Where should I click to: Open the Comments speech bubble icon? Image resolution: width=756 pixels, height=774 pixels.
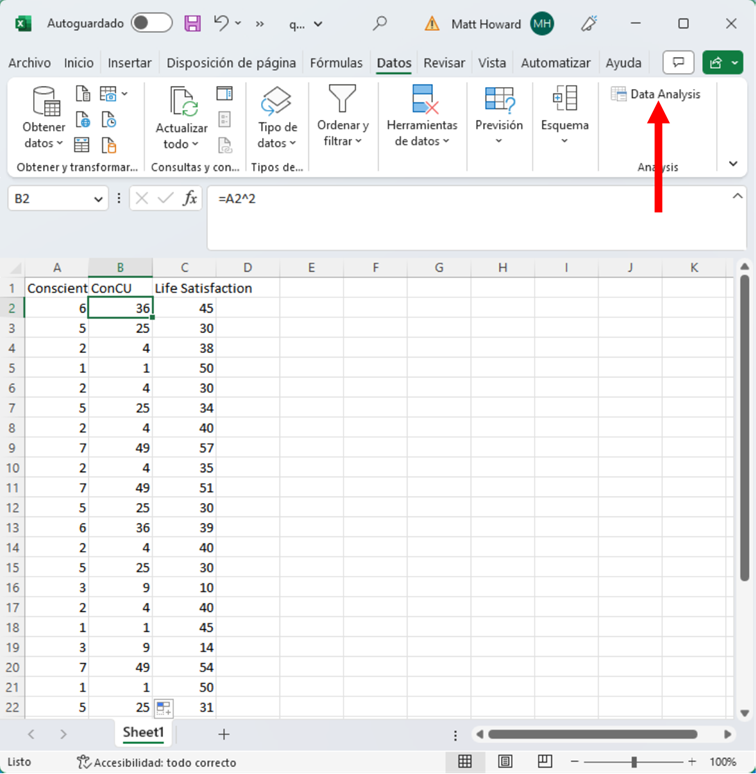click(x=678, y=62)
